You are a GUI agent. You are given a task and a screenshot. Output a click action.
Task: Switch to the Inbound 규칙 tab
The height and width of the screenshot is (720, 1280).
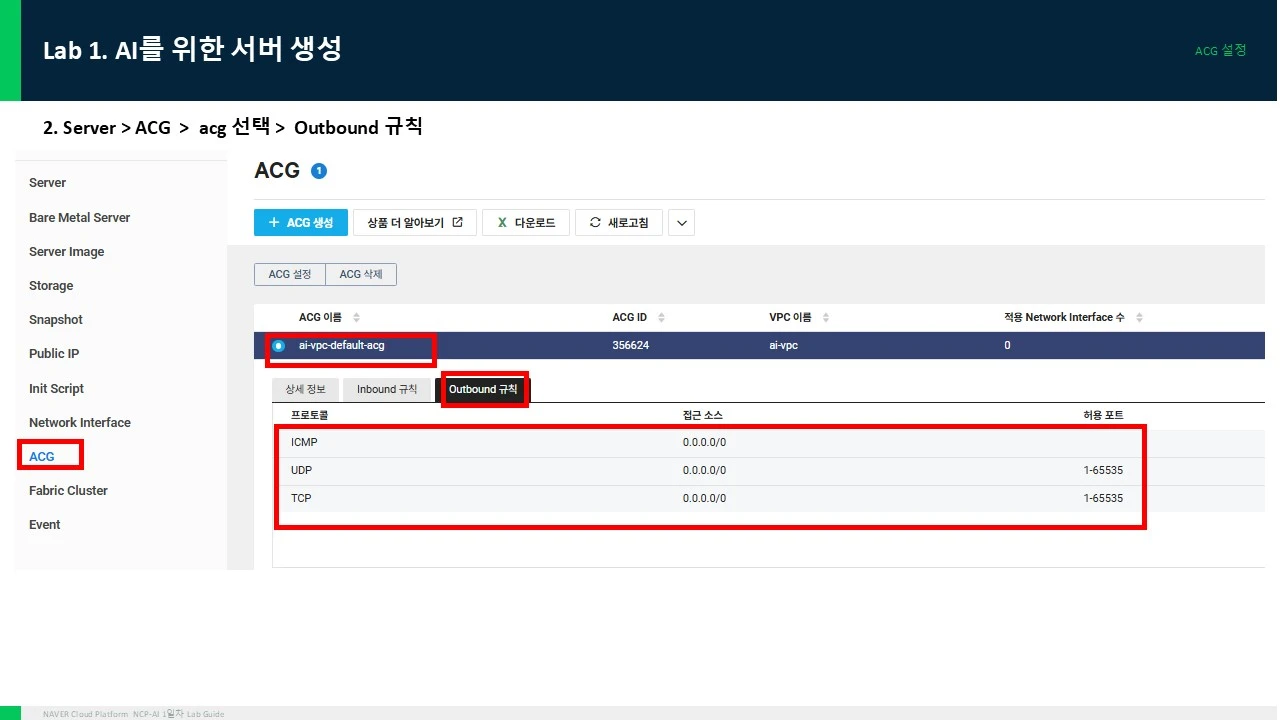tap(387, 389)
